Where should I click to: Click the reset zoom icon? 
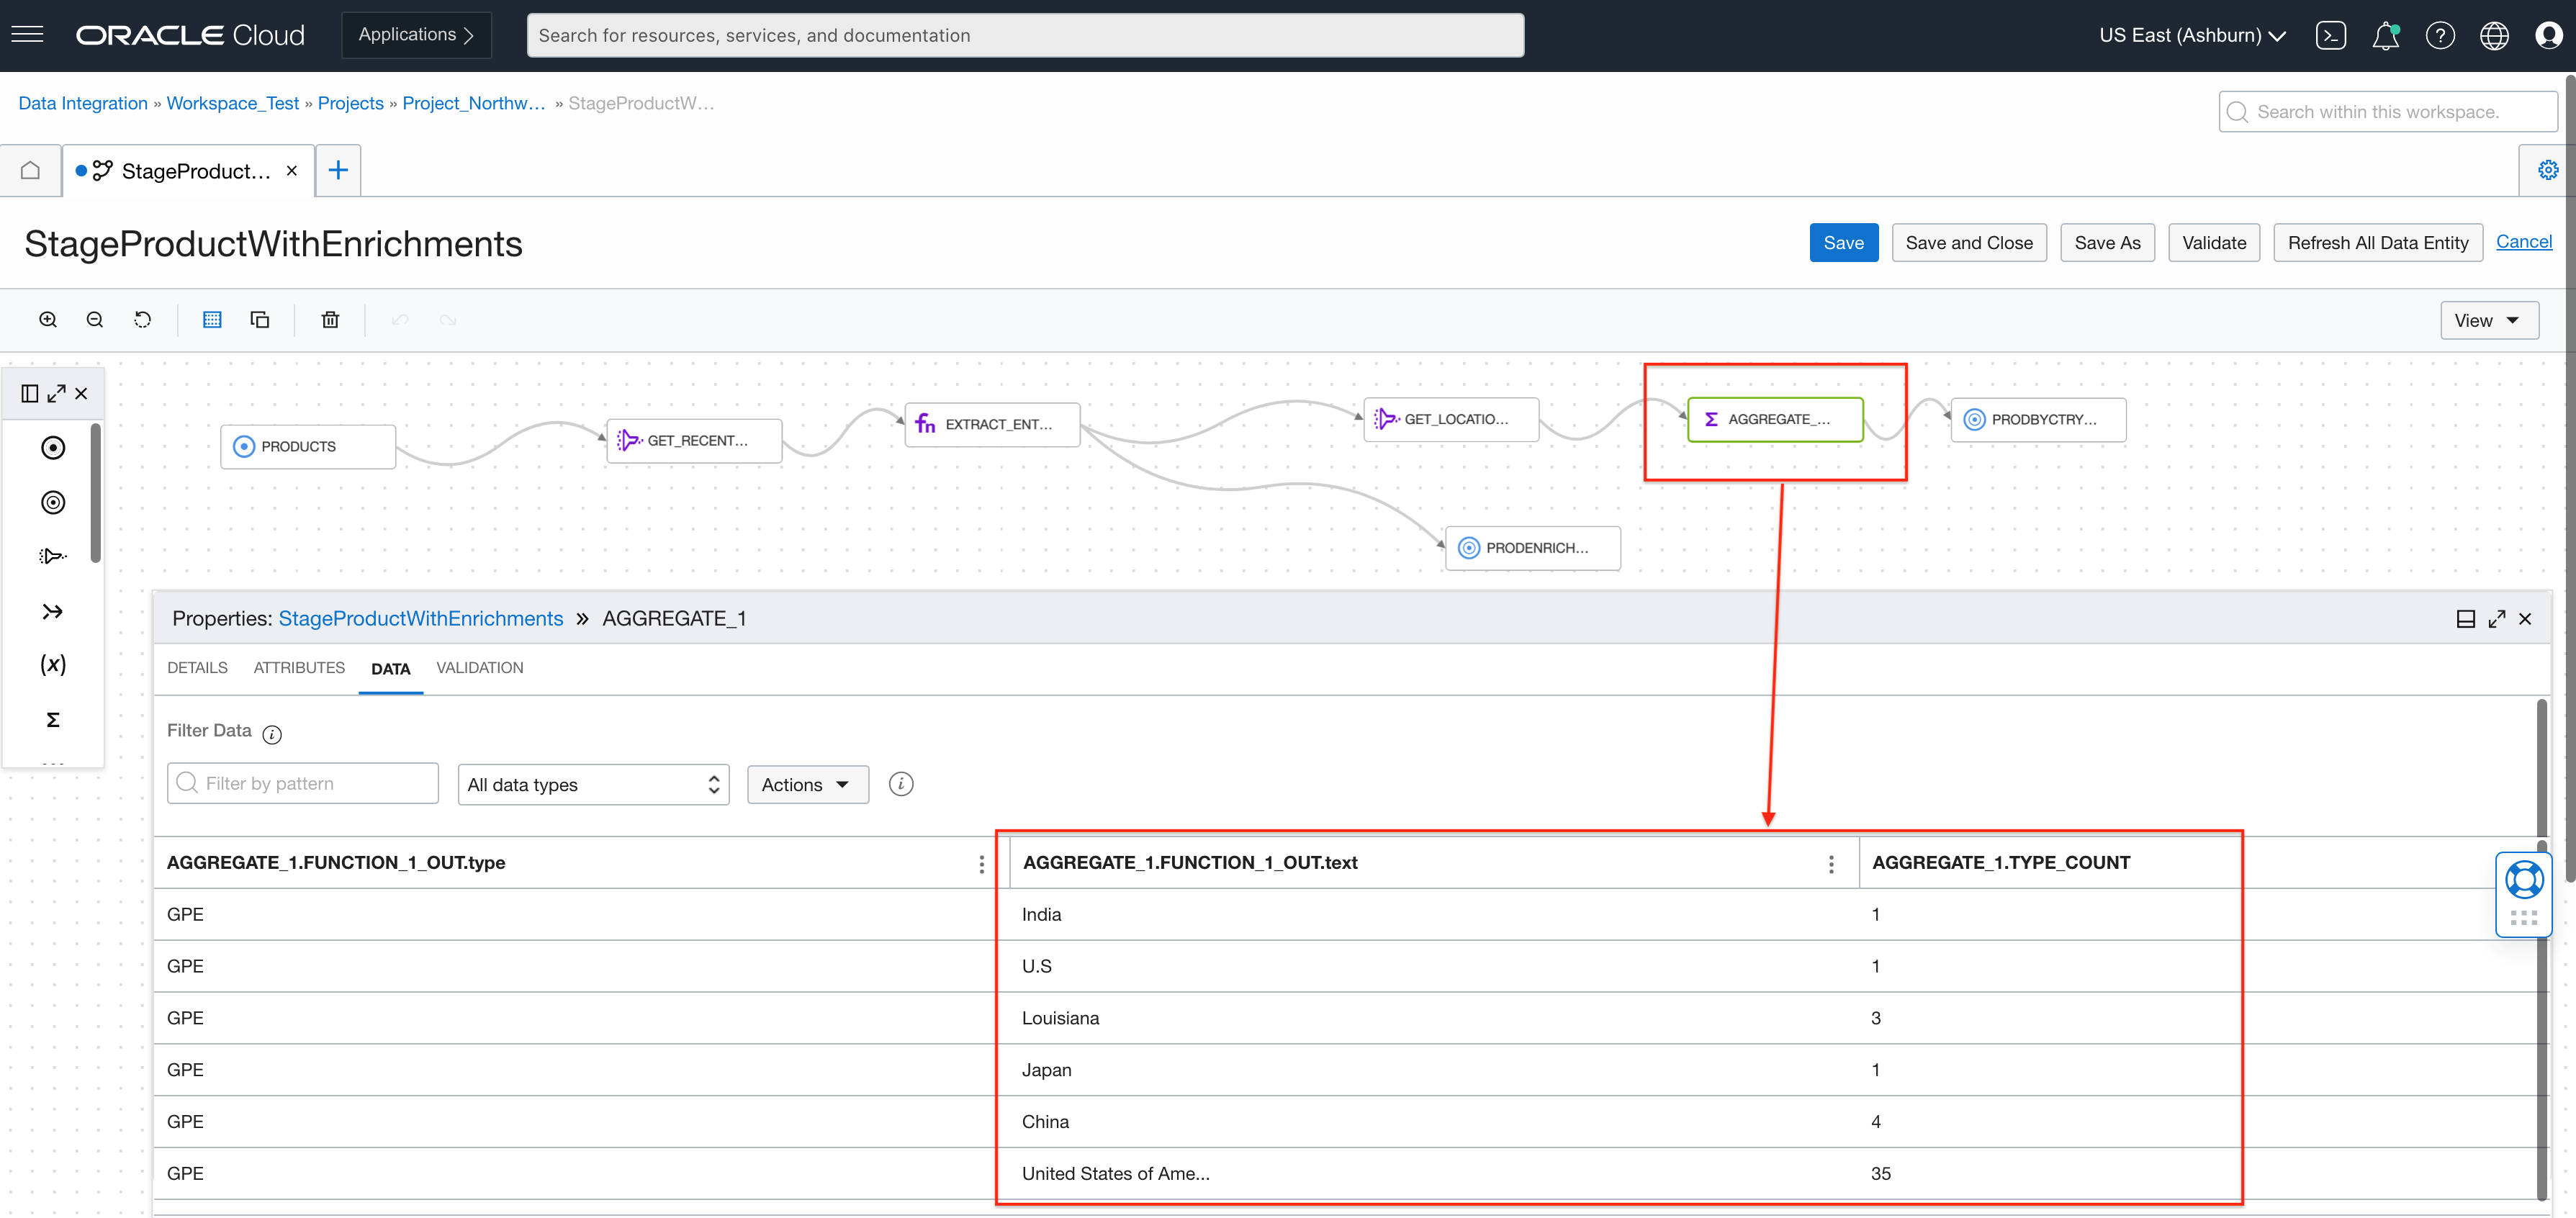(x=143, y=320)
